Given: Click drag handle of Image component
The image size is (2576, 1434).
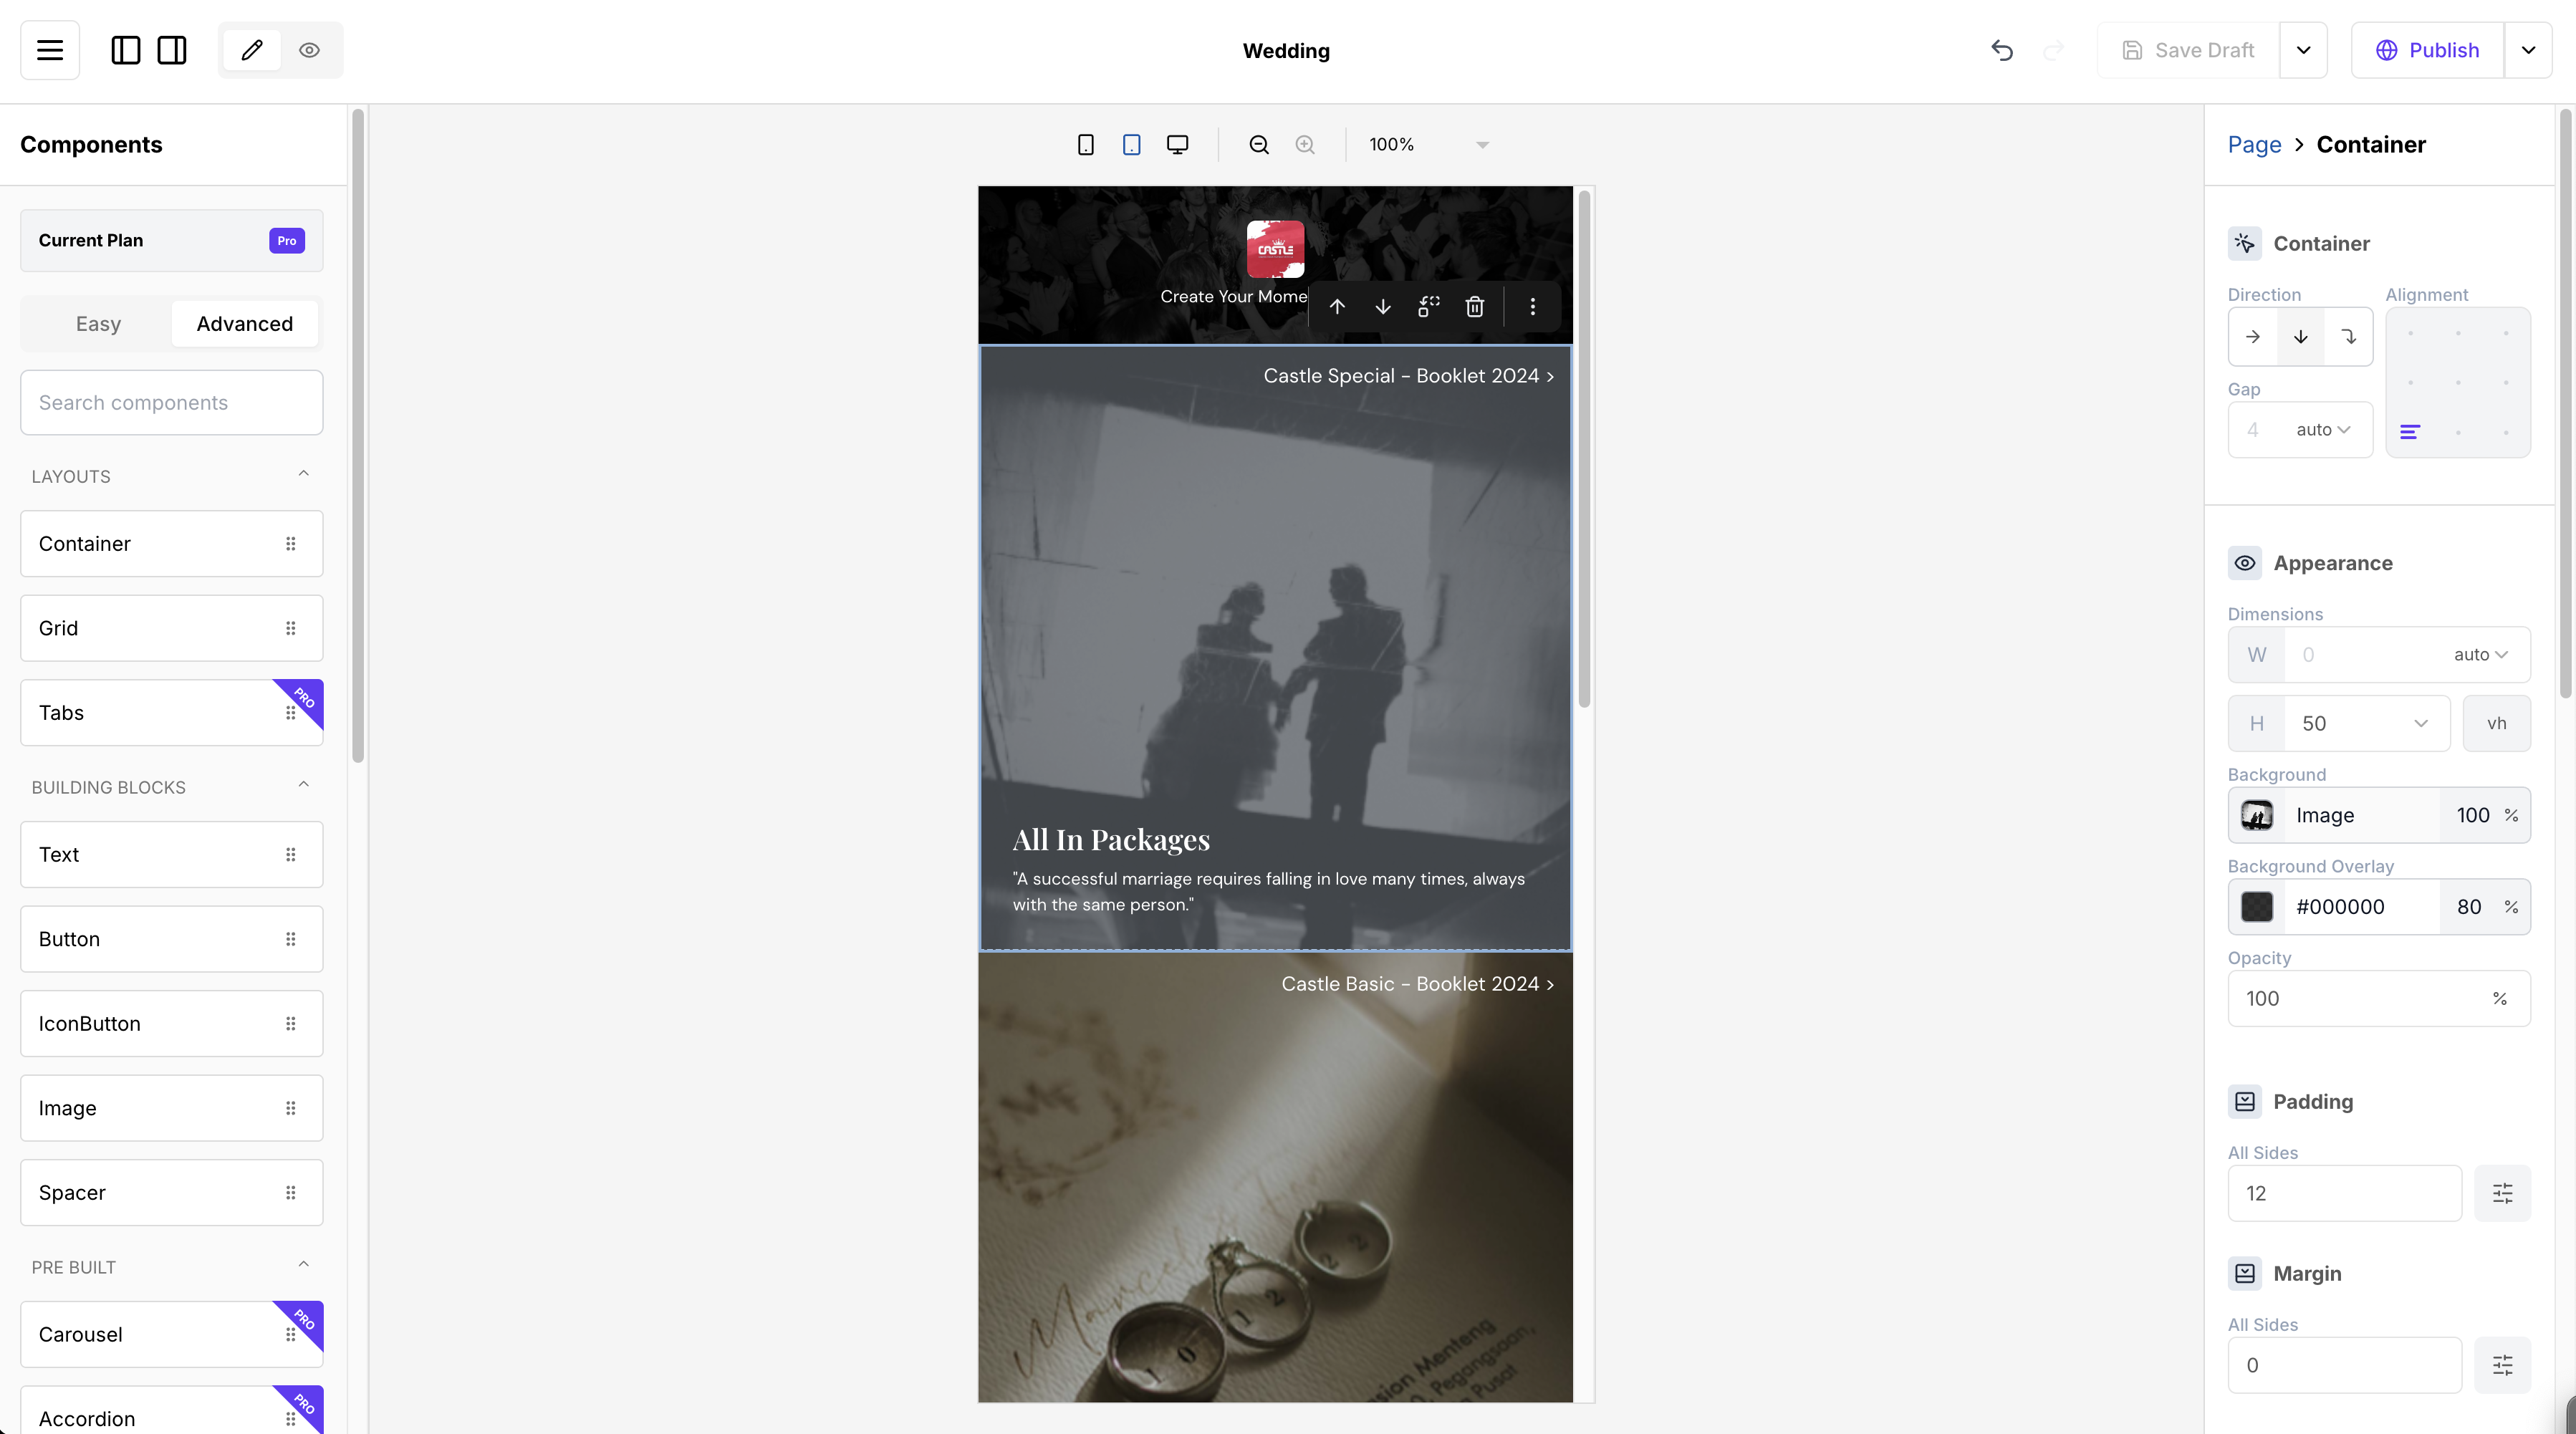Looking at the screenshot, I should [291, 1109].
